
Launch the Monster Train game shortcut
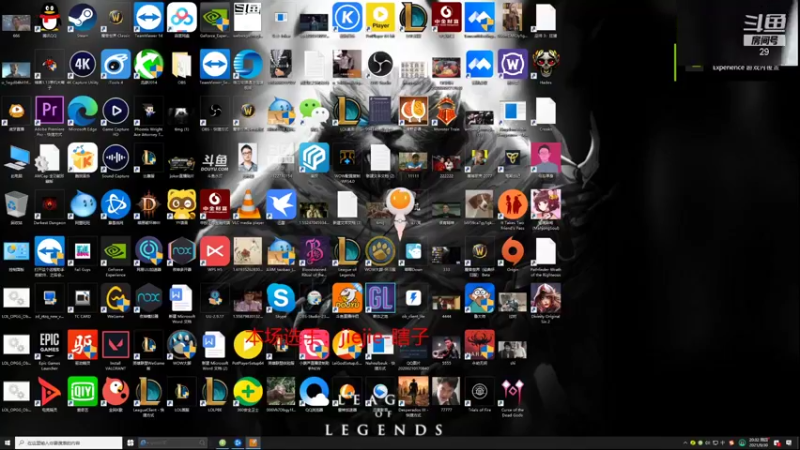tap(446, 111)
